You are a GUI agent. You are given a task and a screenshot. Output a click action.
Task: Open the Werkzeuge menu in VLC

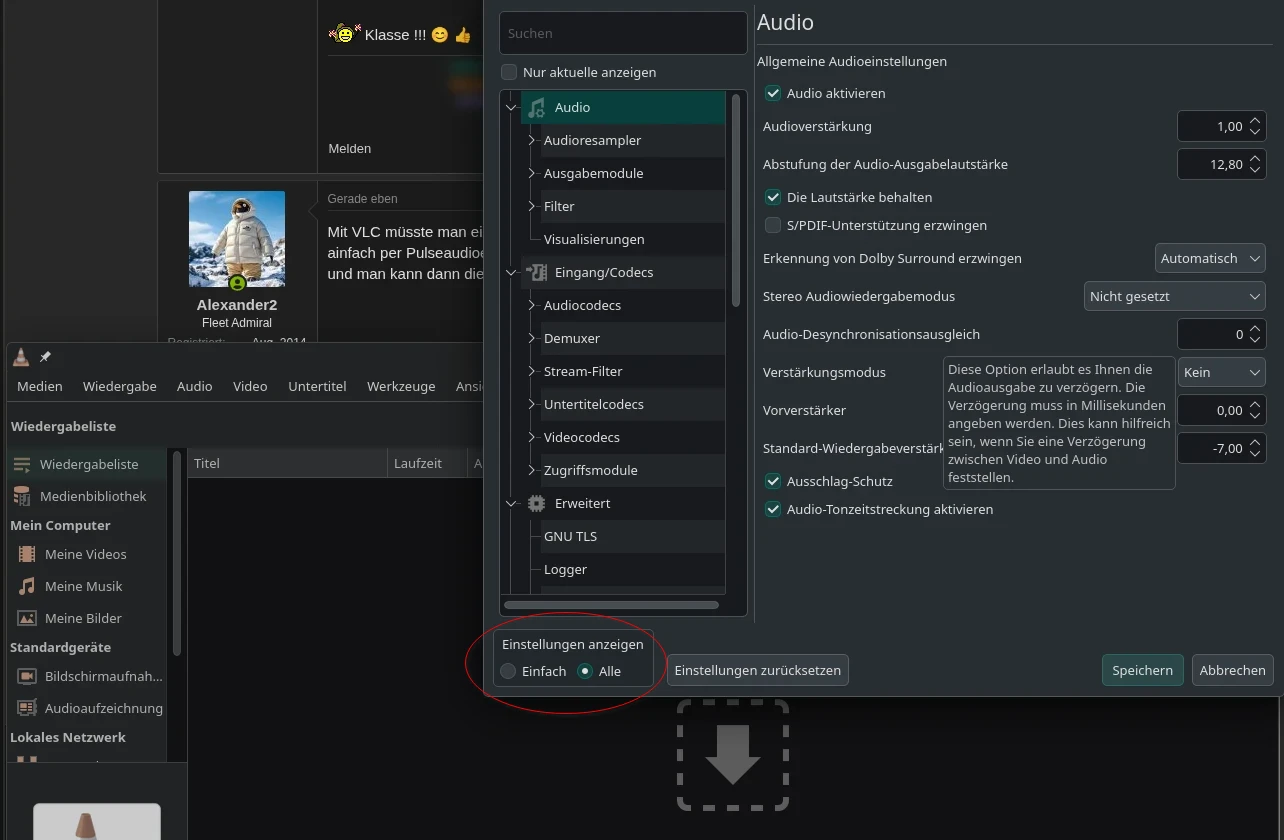tap(401, 386)
